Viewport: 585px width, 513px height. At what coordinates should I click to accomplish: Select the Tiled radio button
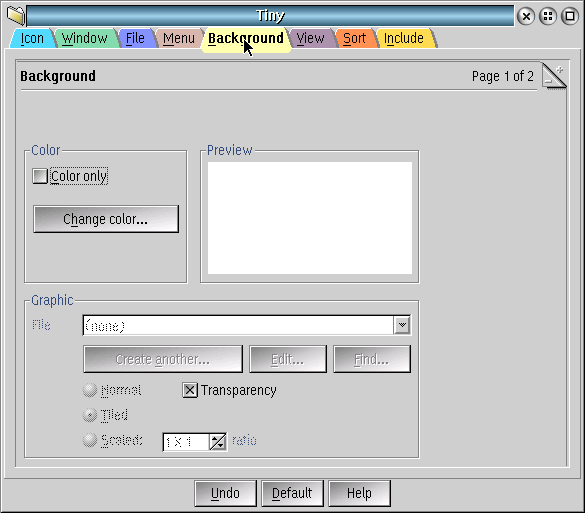[x=90, y=415]
